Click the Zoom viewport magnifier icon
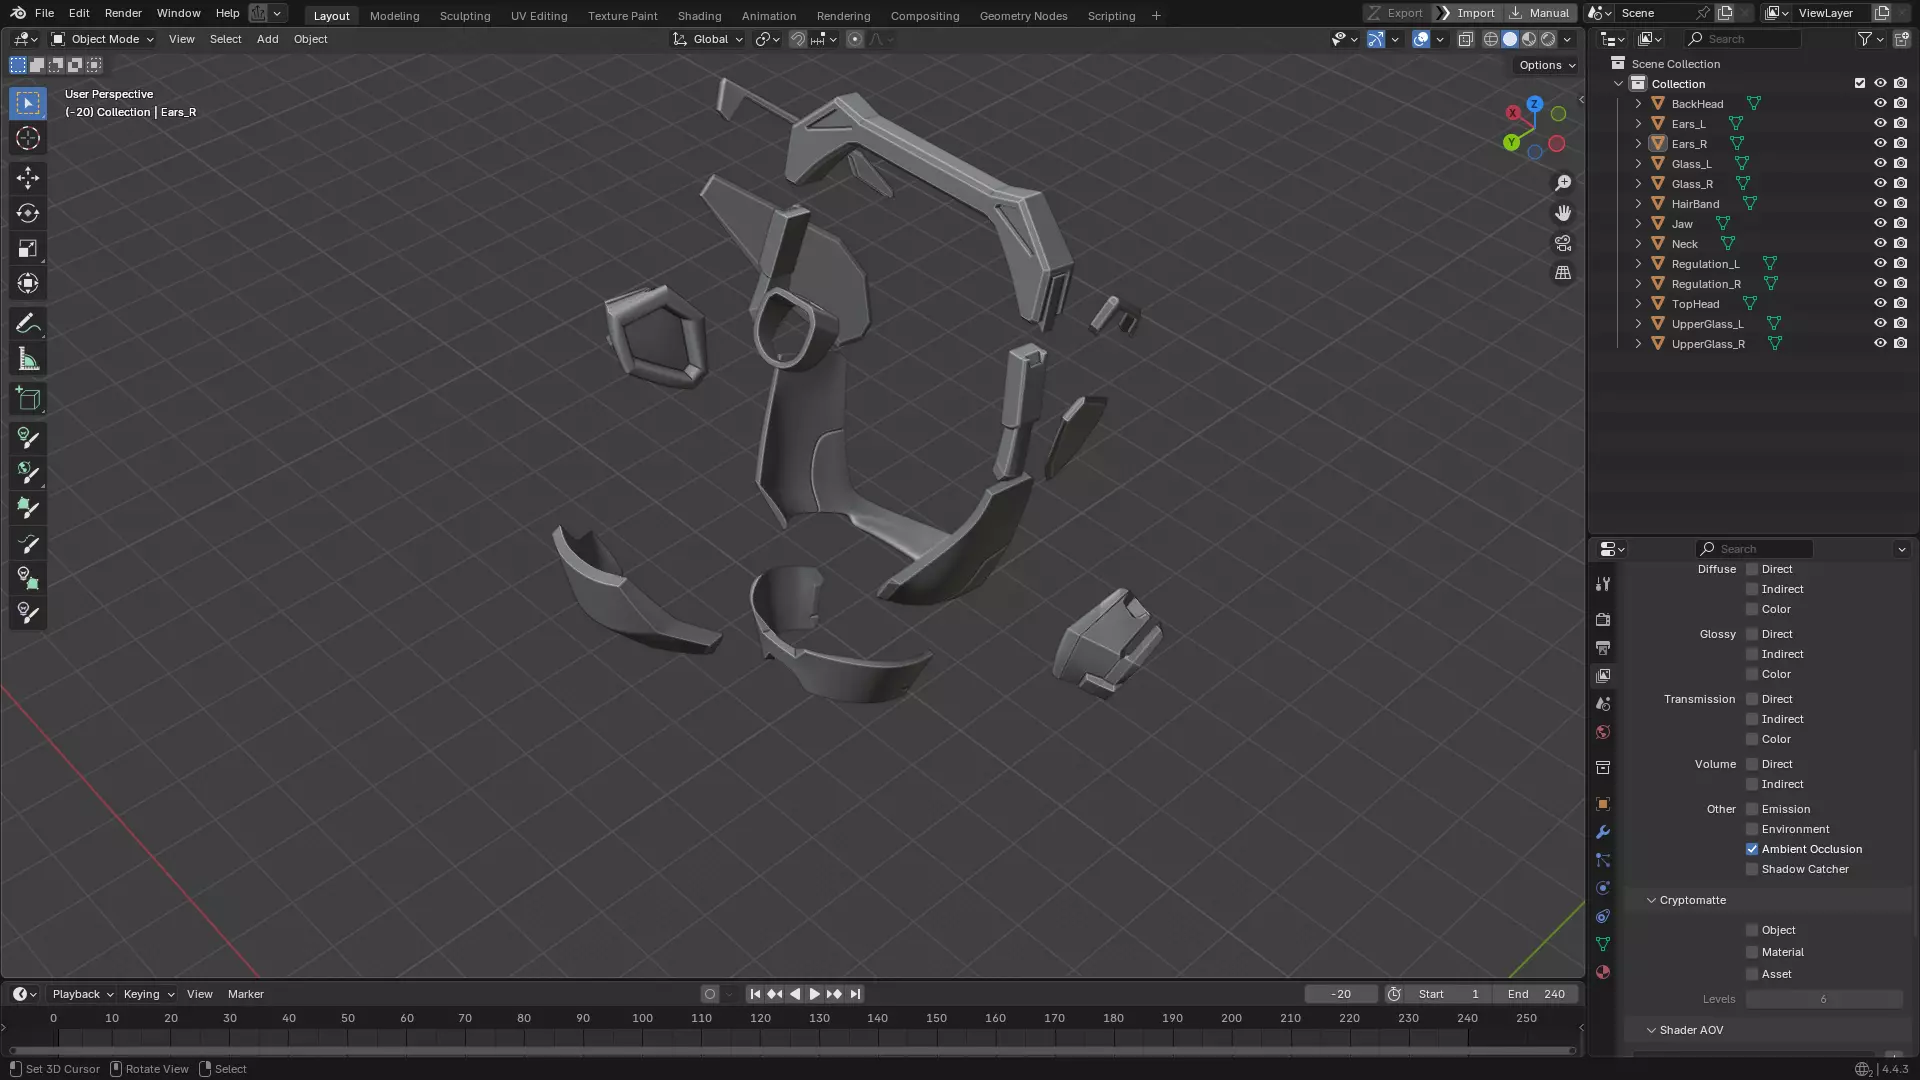This screenshot has width=1920, height=1080. click(1563, 183)
